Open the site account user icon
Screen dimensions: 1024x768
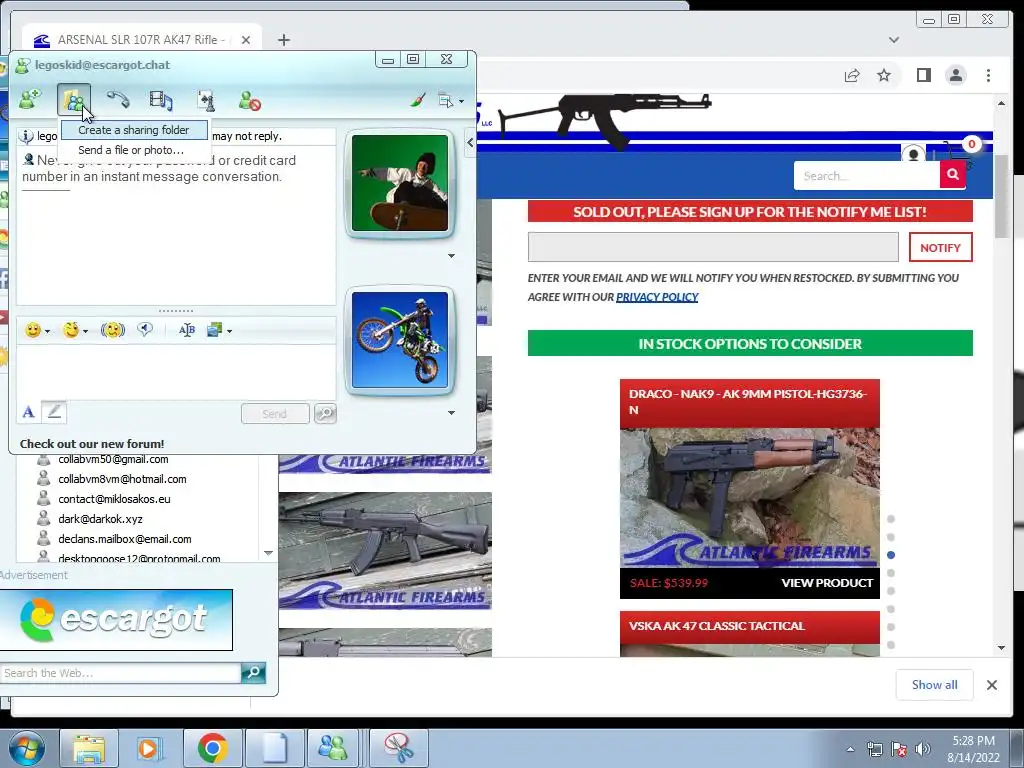pos(914,155)
